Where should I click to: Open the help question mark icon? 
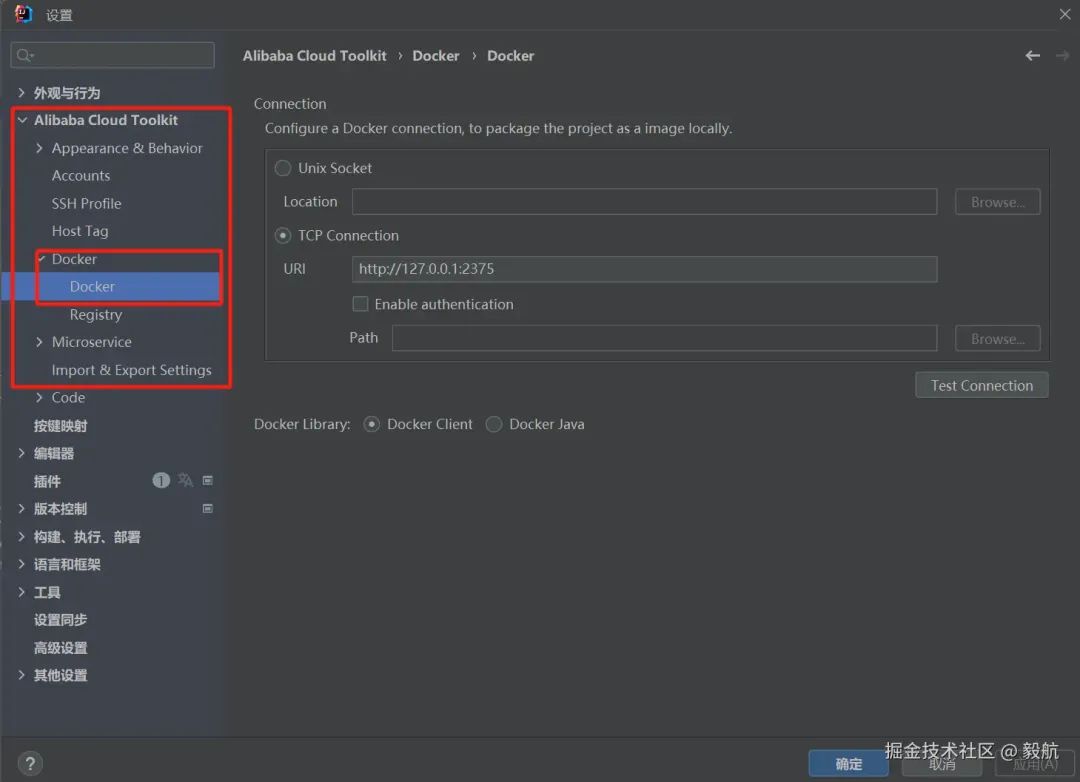30,763
